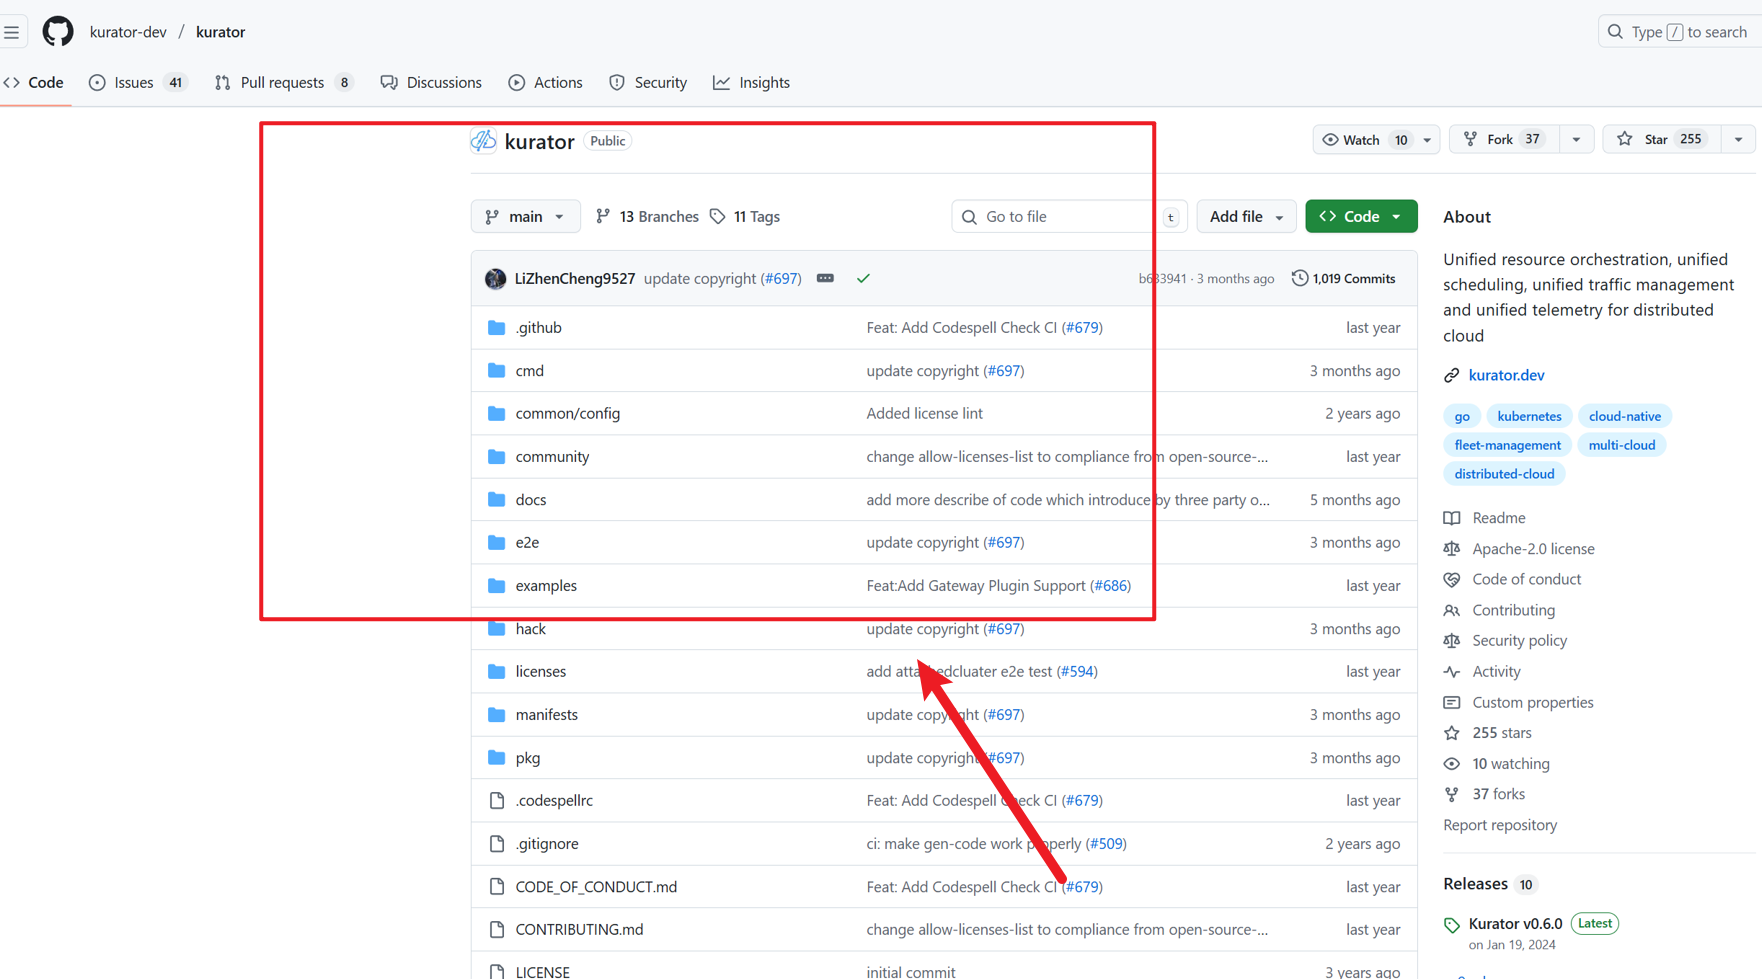Watch the kurator repository

pyautogui.click(x=1364, y=140)
